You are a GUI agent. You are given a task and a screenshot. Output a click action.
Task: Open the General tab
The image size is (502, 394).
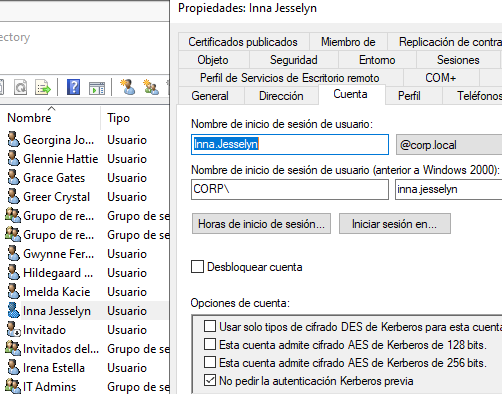click(x=210, y=96)
